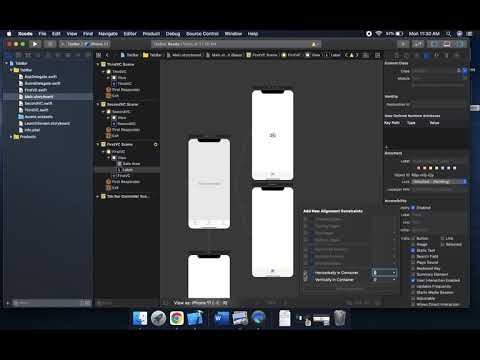
Task: Open the Class dropdown in inspector
Action: point(465,71)
